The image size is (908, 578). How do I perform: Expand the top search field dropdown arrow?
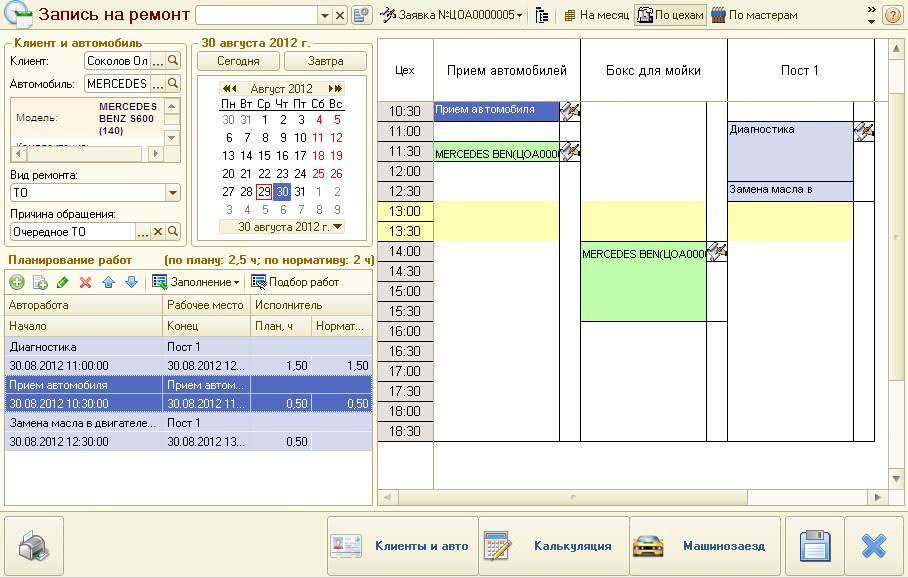[x=325, y=15]
